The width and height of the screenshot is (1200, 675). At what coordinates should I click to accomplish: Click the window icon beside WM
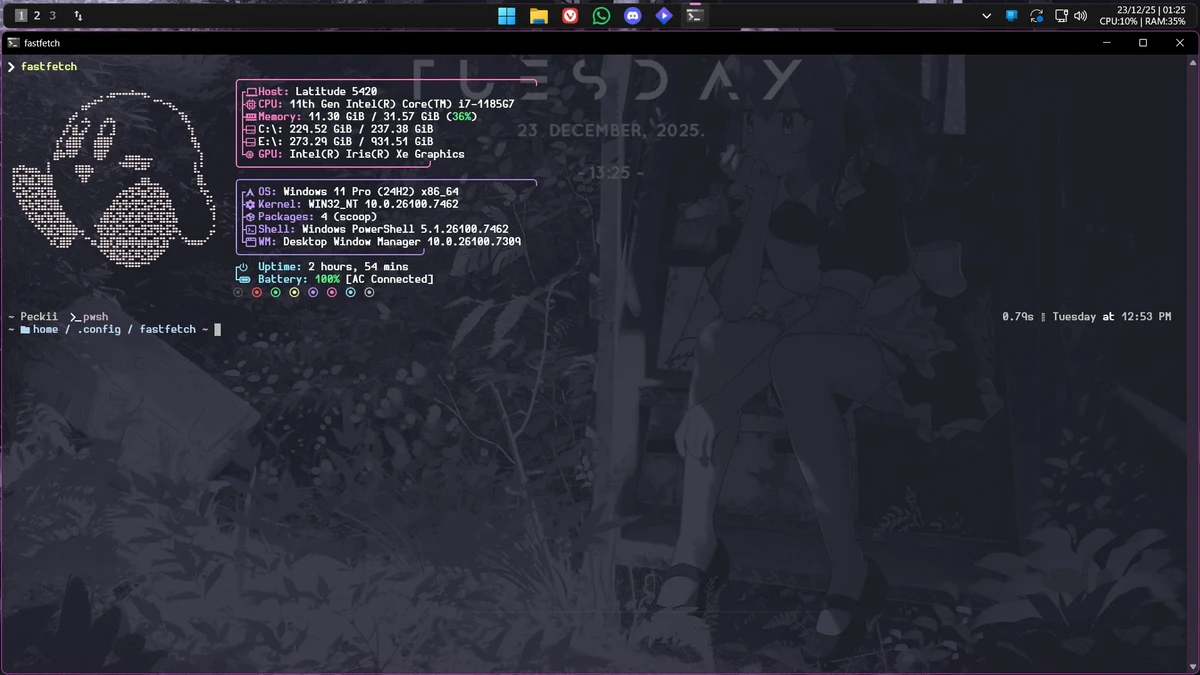click(x=250, y=242)
